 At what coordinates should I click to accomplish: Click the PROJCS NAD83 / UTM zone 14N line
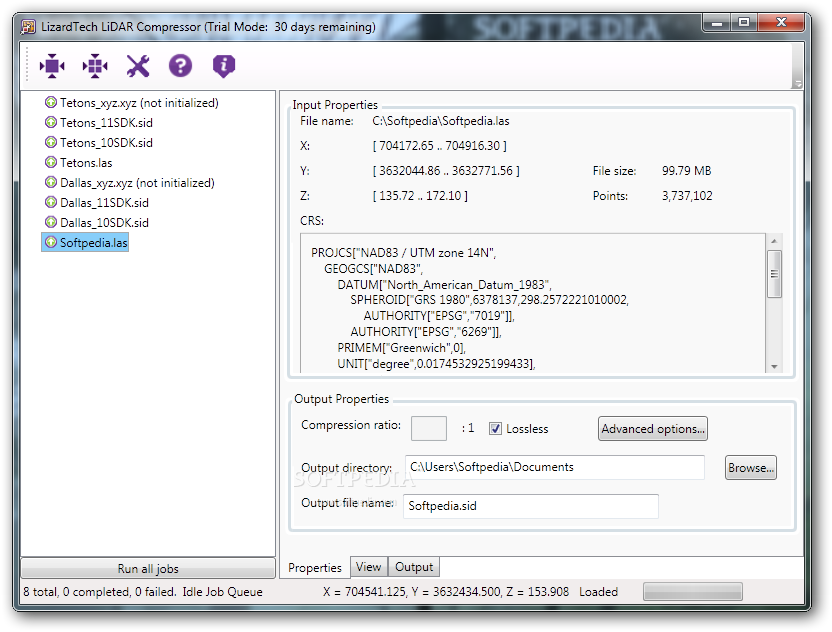point(403,253)
